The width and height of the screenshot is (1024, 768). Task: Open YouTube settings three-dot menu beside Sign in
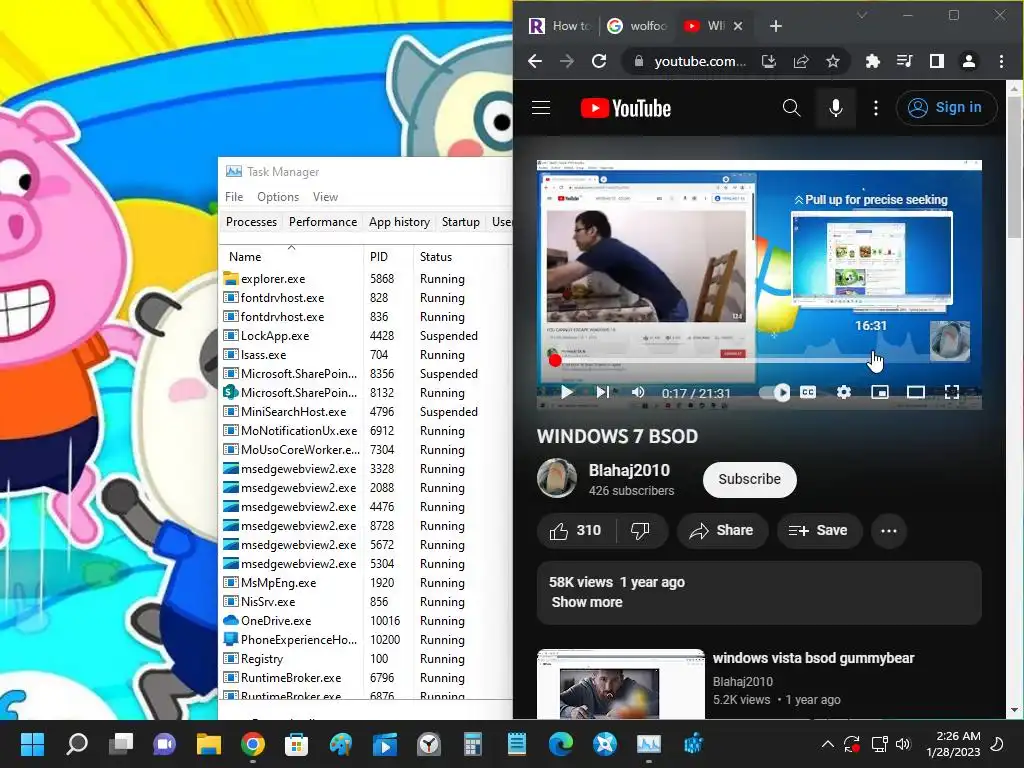[x=876, y=108]
